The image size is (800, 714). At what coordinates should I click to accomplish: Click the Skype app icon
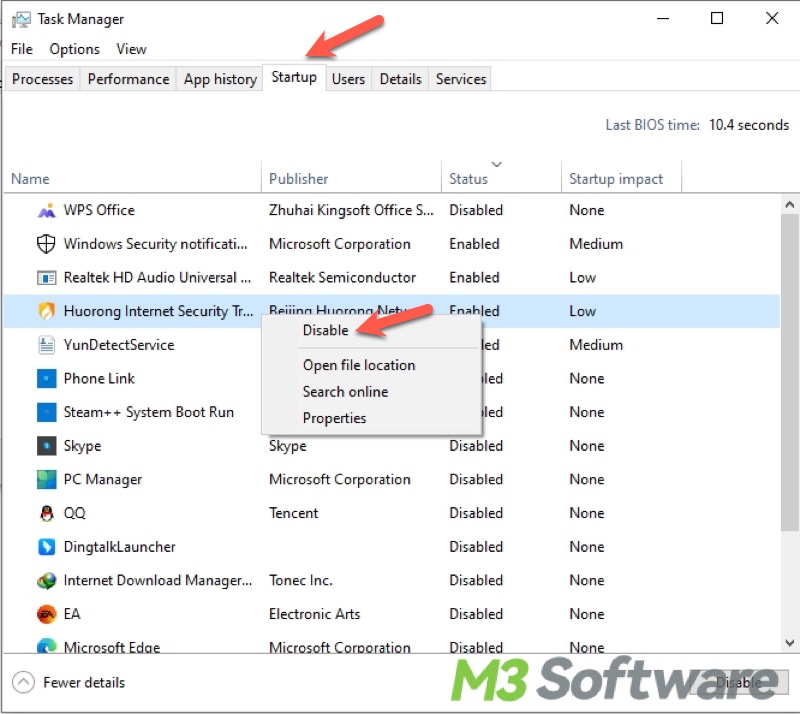[x=46, y=446]
